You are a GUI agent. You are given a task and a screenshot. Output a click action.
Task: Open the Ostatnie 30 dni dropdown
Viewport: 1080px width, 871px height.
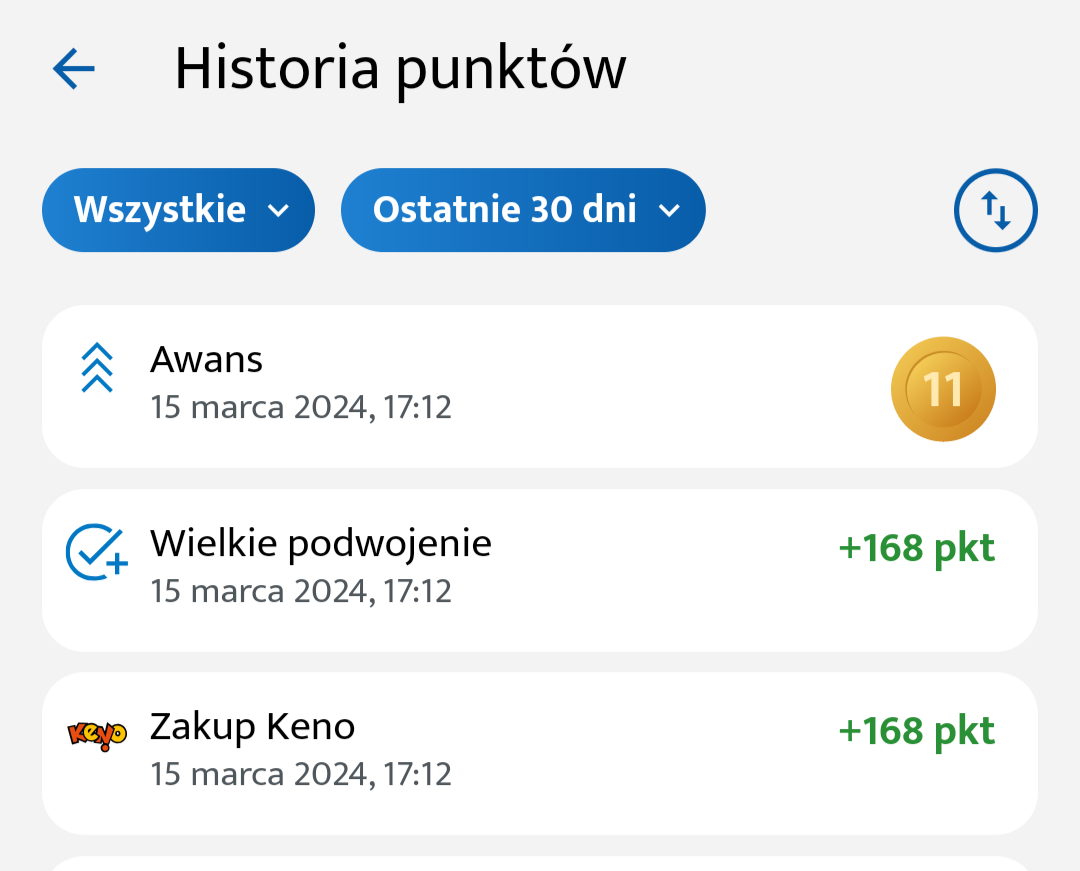coord(523,210)
